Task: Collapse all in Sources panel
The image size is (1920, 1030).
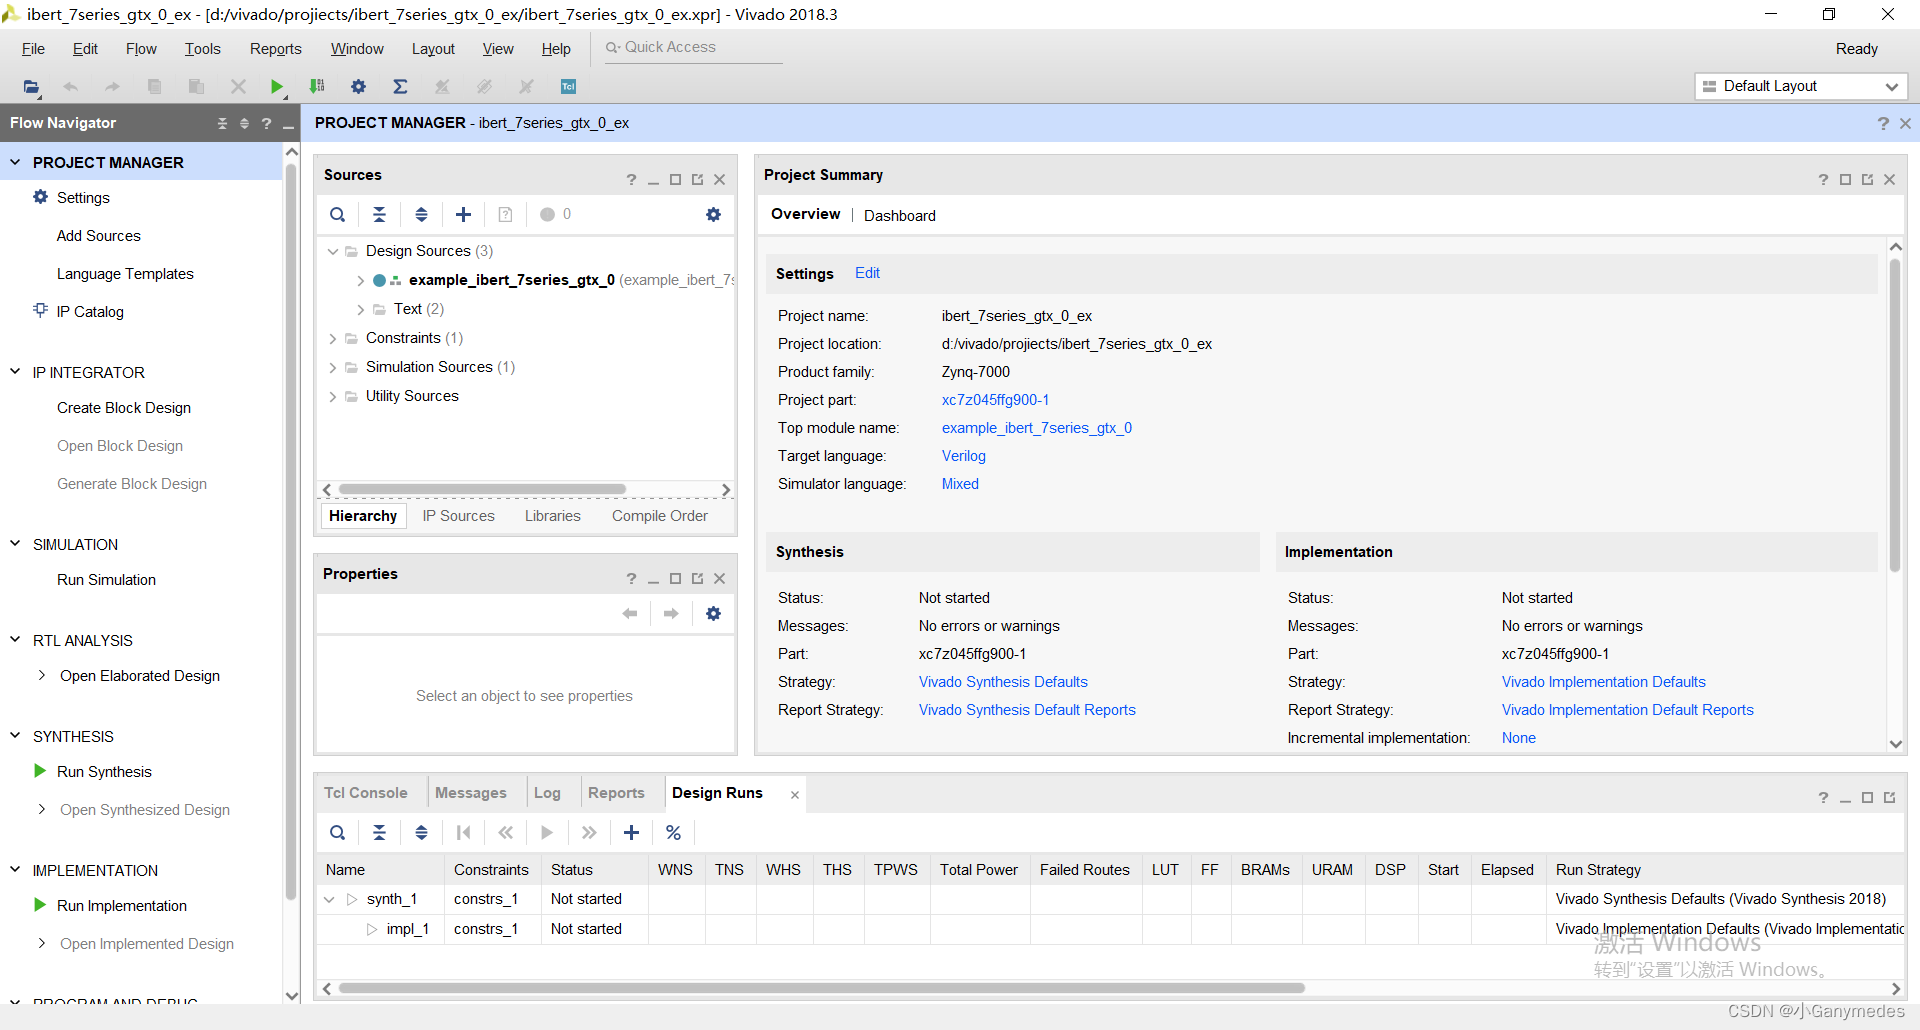Action: [379, 214]
